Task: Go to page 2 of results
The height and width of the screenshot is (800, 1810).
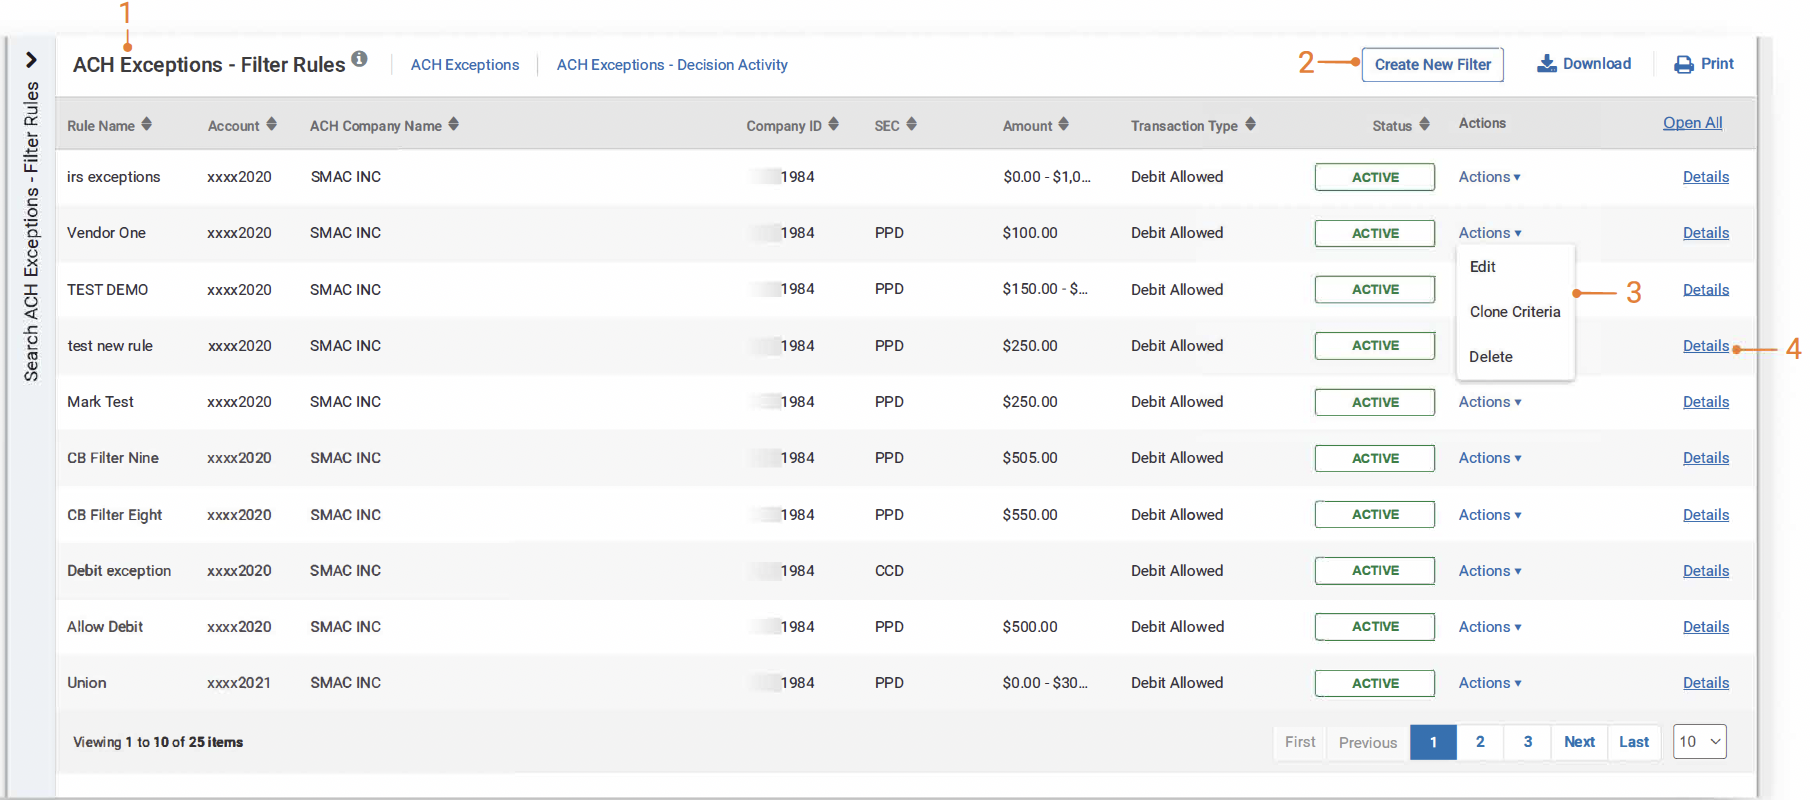Action: pos(1480,742)
